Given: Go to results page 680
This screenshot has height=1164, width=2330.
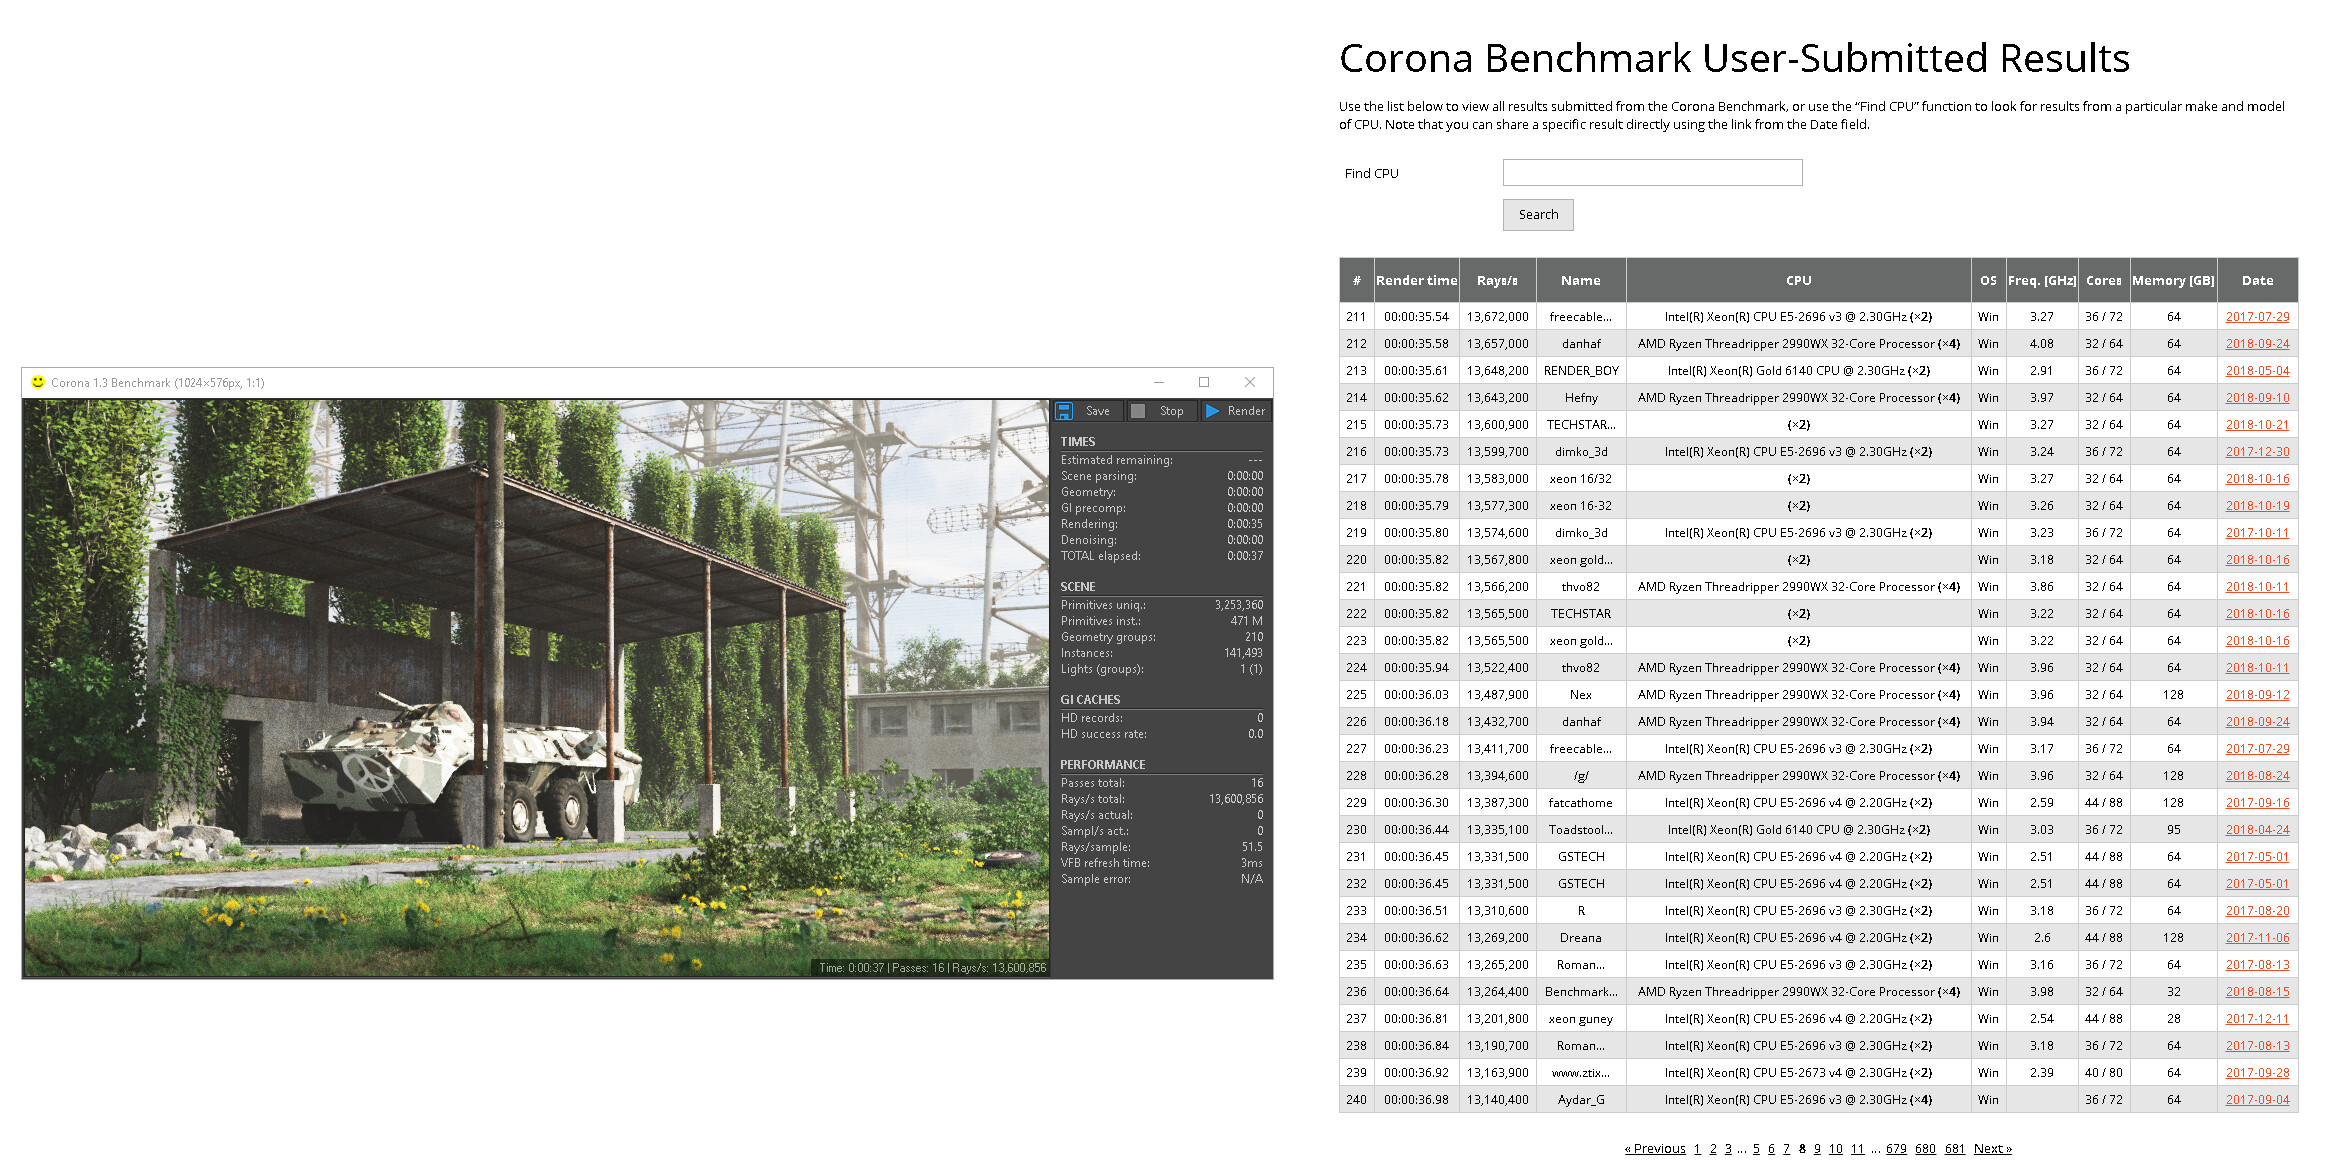Looking at the screenshot, I should 1926,1148.
